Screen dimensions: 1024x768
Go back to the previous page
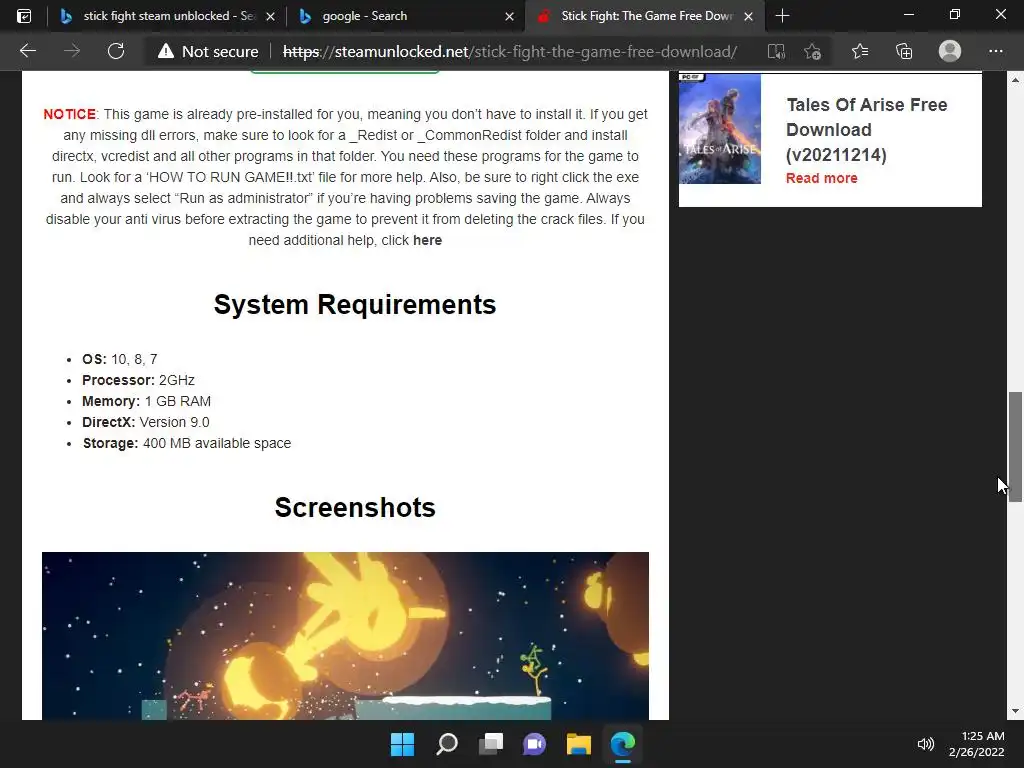(27, 51)
